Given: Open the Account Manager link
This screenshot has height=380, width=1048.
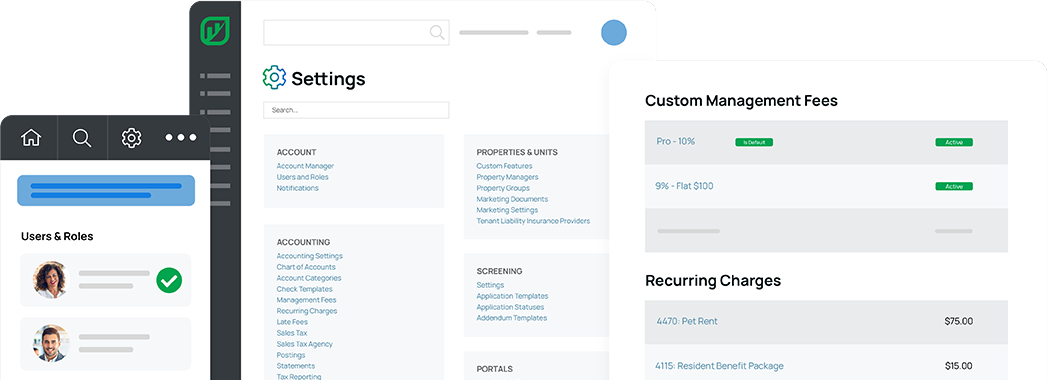Looking at the screenshot, I should [305, 166].
